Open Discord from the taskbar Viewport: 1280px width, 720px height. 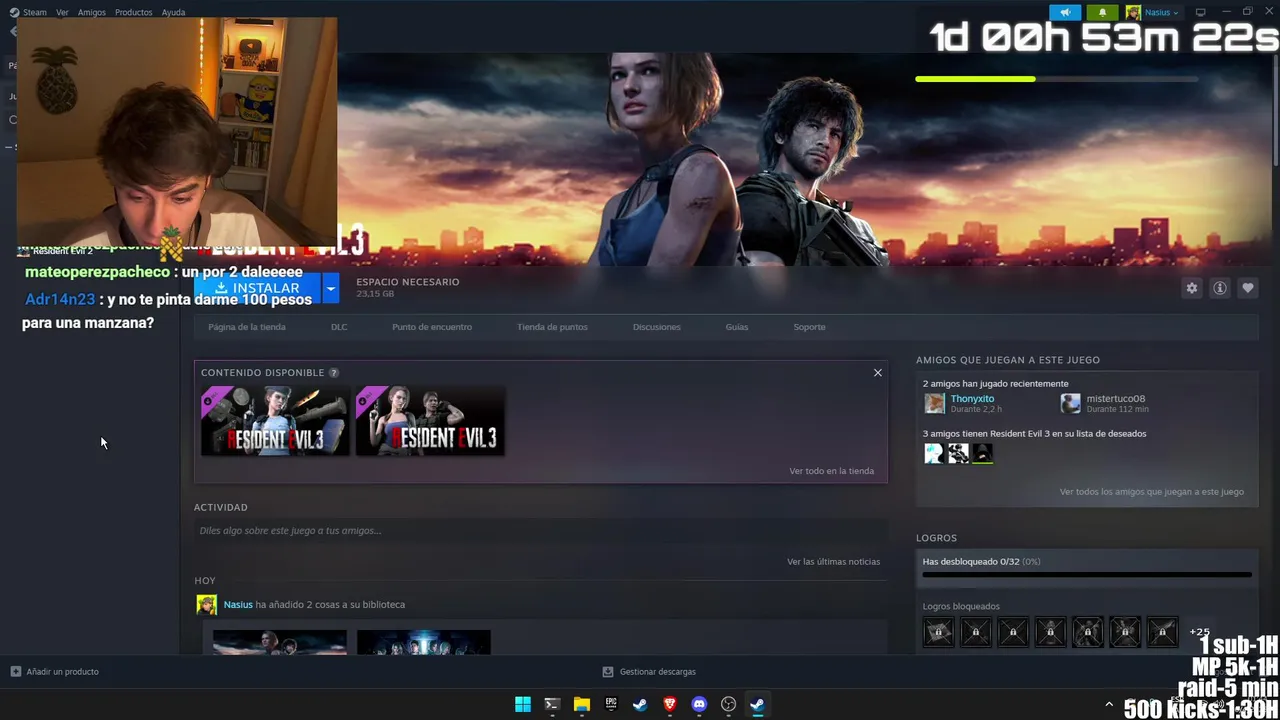(x=699, y=704)
